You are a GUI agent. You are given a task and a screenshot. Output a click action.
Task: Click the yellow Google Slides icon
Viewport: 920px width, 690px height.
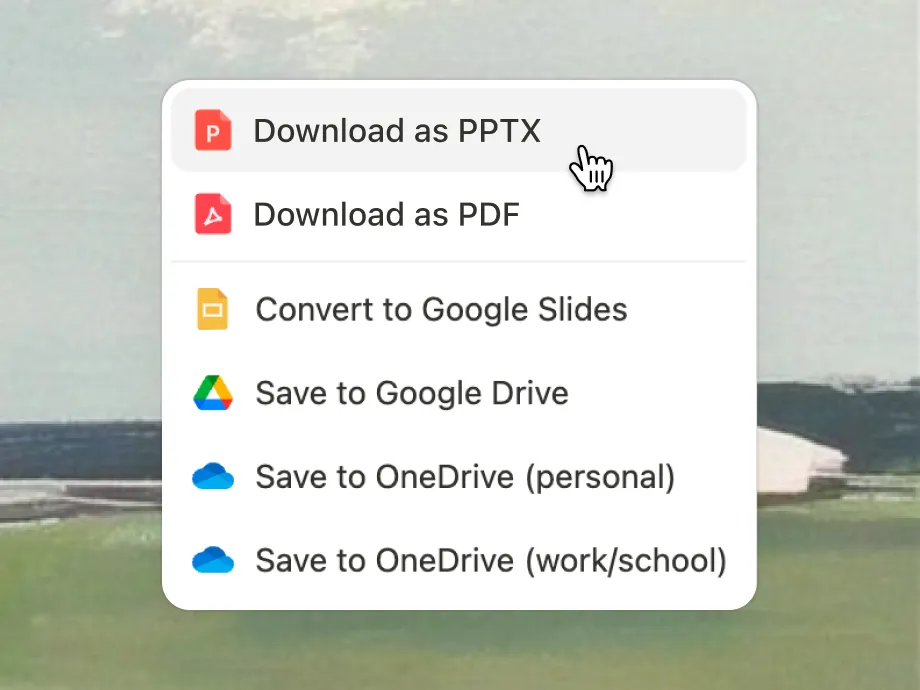coord(213,309)
